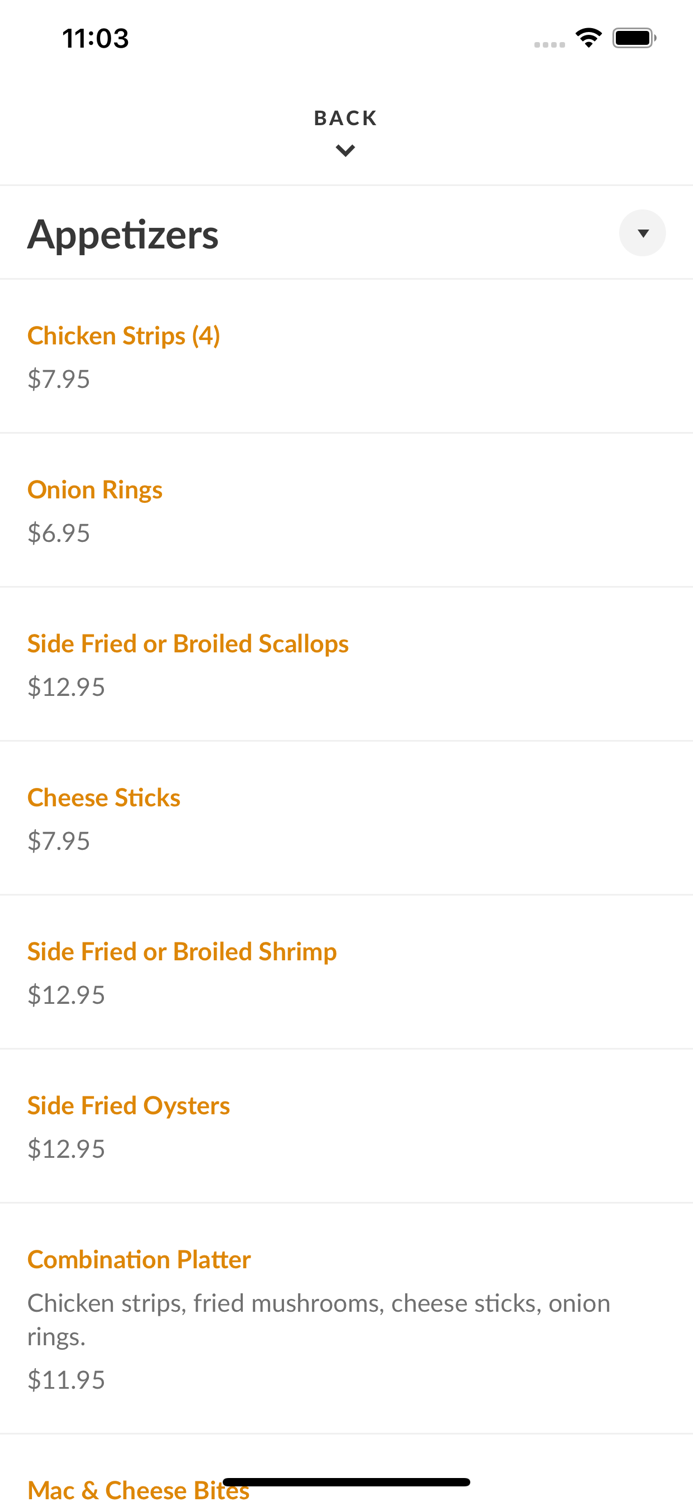Tap the $11.95 Combination Platter price
This screenshot has width=693, height=1500.
(66, 1380)
